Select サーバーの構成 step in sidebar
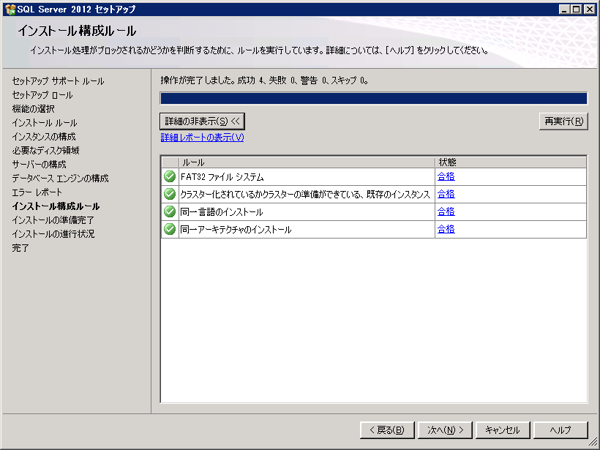 [39, 165]
